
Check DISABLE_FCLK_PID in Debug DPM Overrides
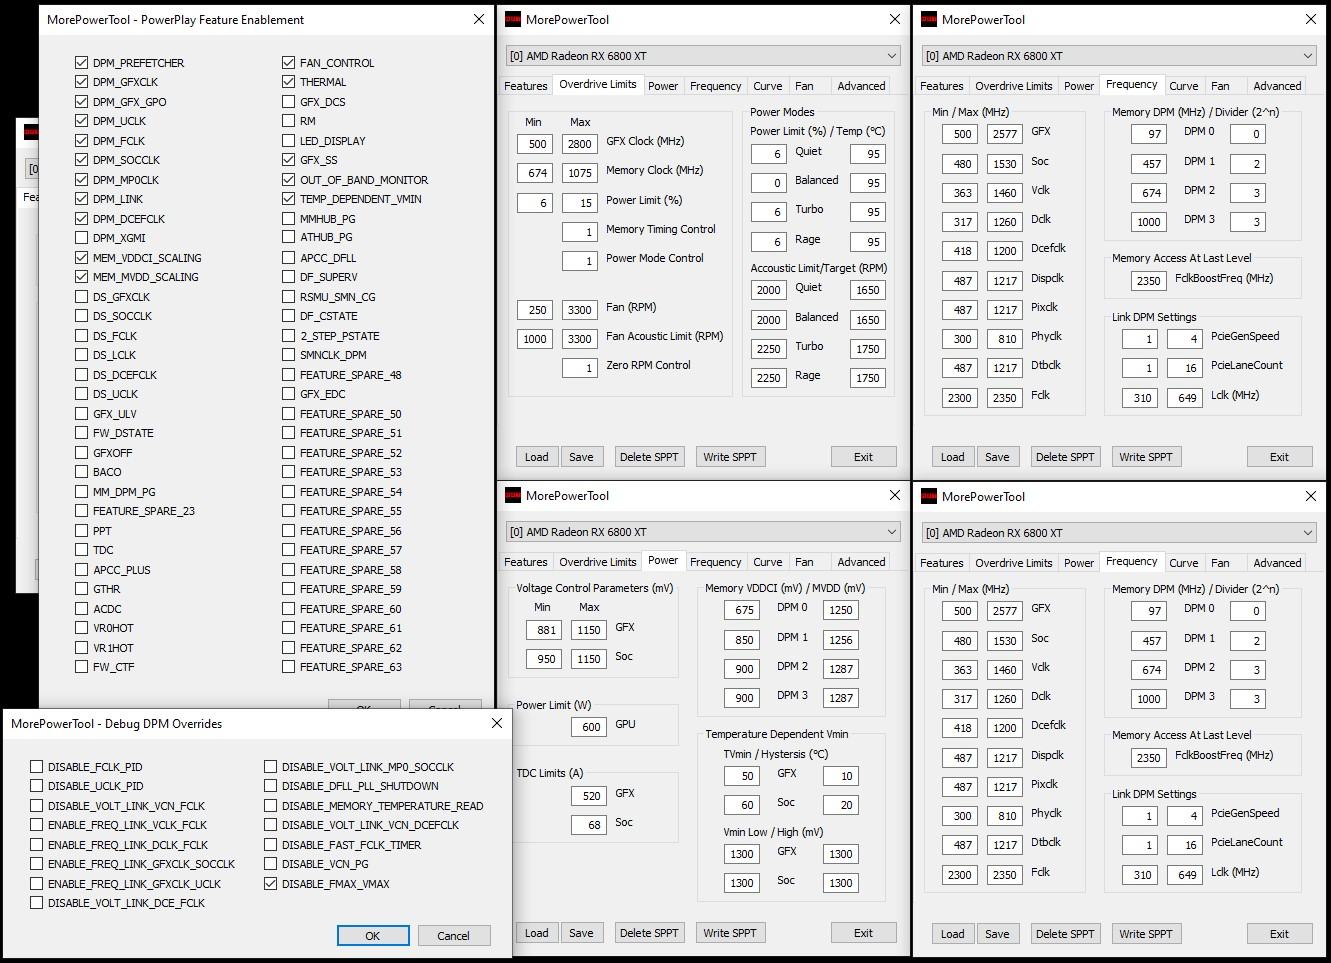pyautogui.click(x=37, y=767)
